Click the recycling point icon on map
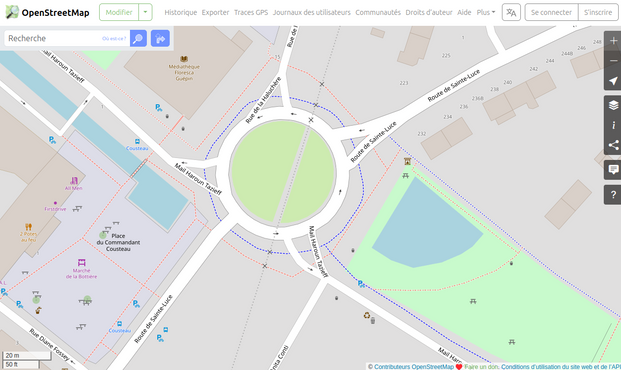Image resolution: width=621 pixels, height=370 pixels. pos(367,315)
